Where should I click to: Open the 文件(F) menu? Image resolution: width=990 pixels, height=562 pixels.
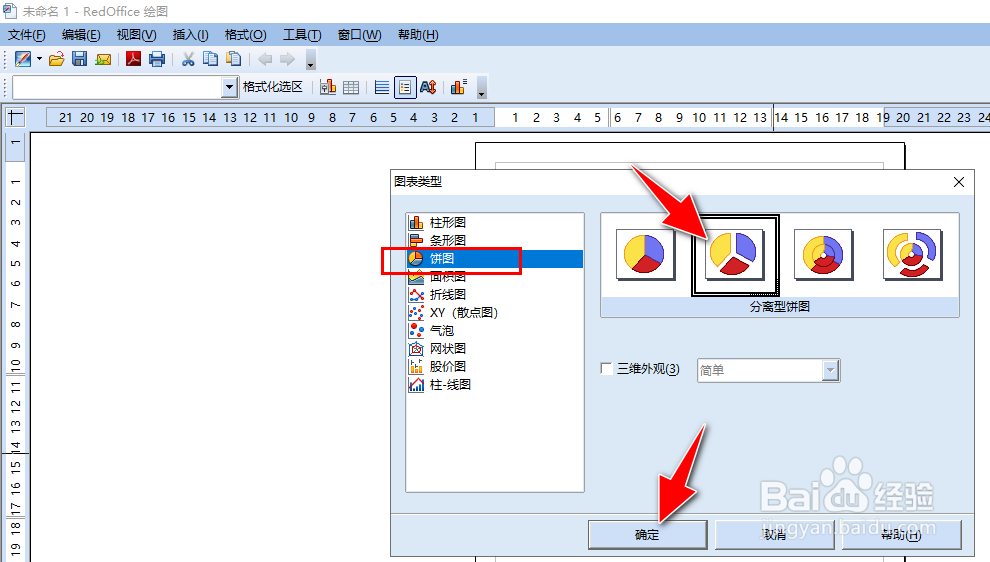[x=27, y=35]
